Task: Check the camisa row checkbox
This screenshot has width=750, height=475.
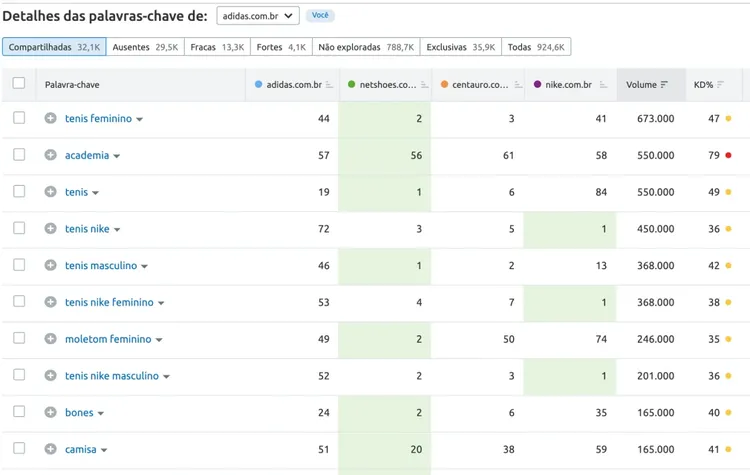Action: [x=19, y=449]
